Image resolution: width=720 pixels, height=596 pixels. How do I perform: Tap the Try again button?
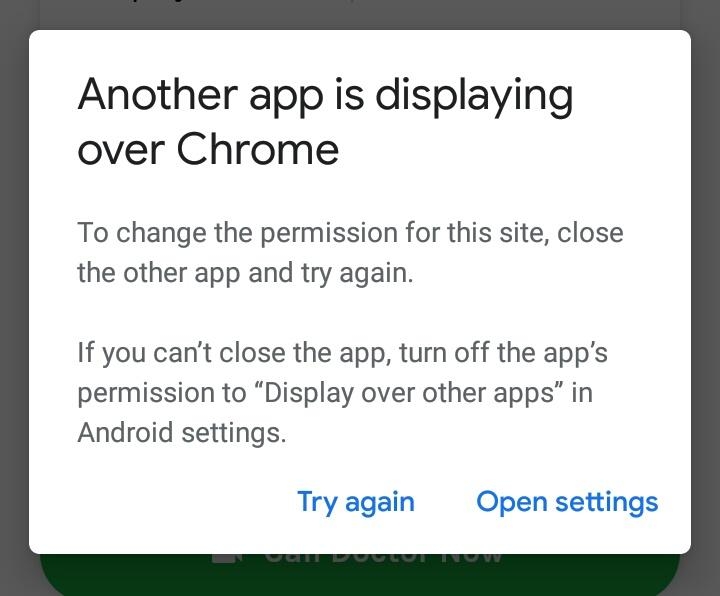[x=356, y=503]
